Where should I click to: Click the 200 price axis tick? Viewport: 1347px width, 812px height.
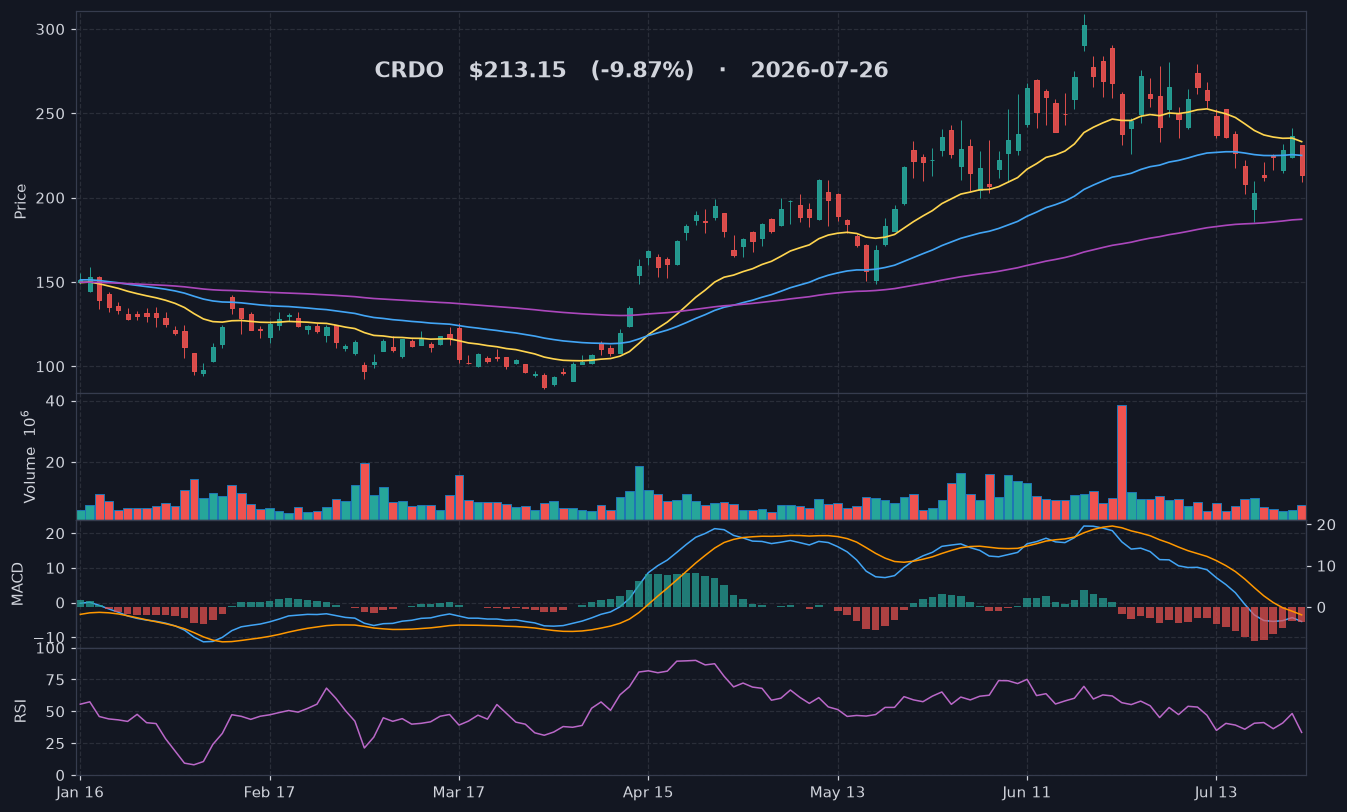tap(52, 198)
